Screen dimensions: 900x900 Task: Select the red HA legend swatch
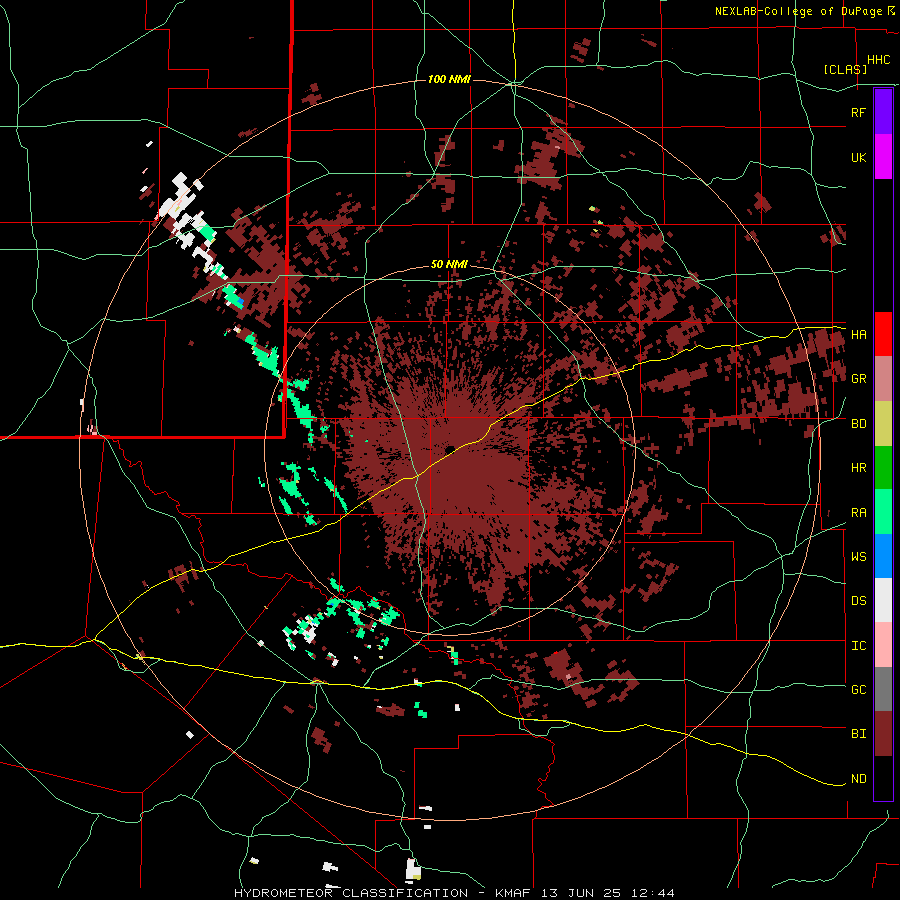883,334
